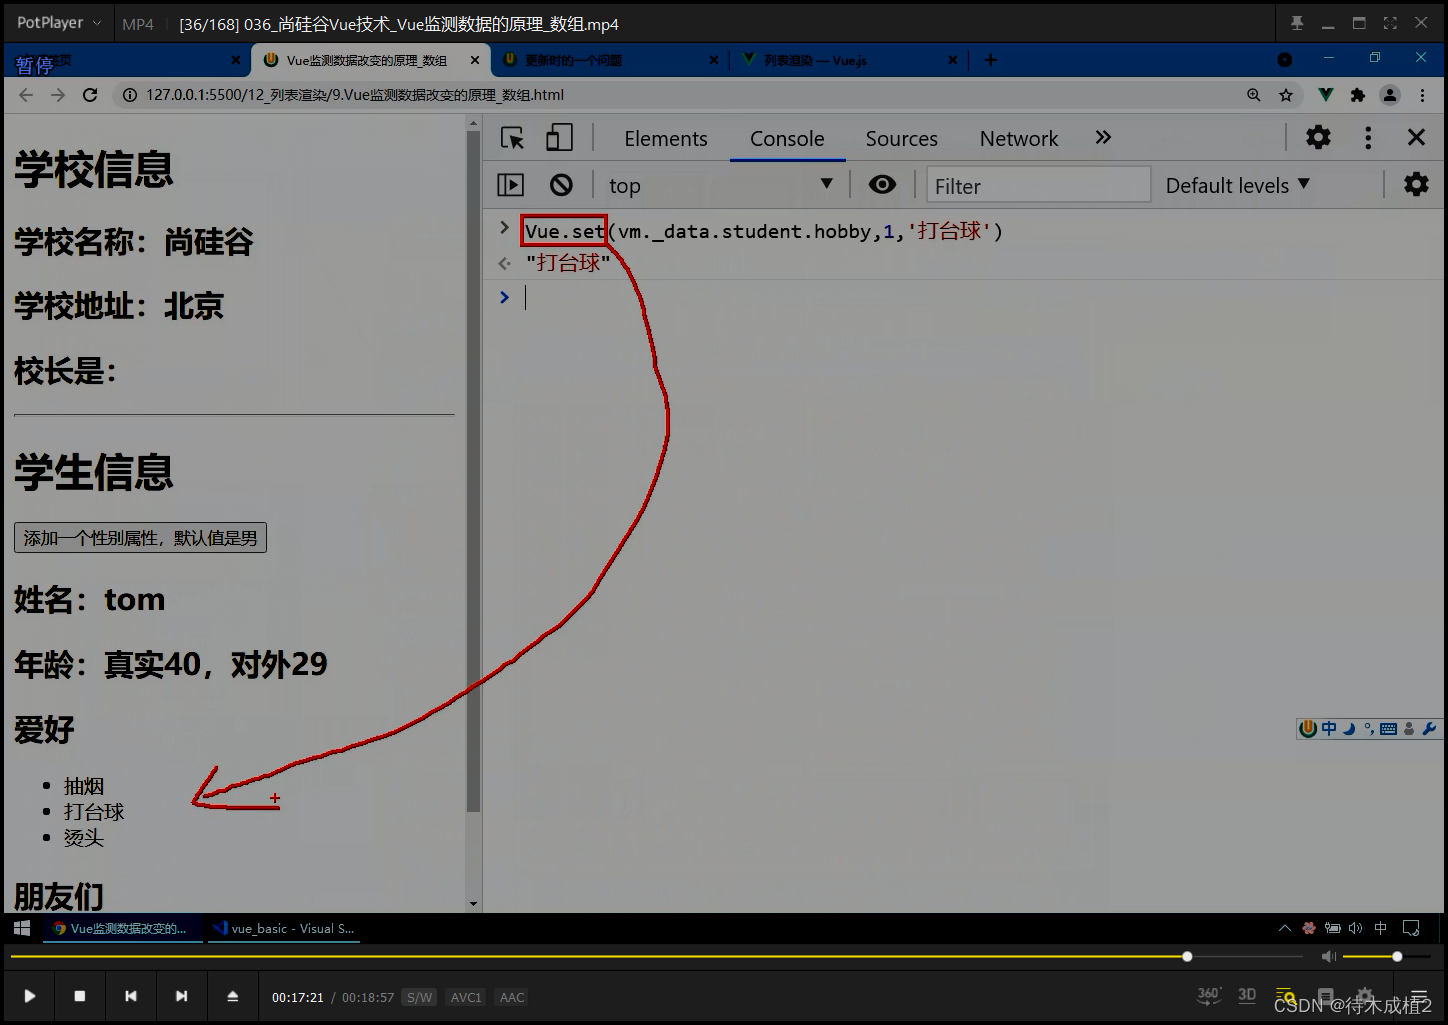Close the DevTools panel

(x=1416, y=138)
